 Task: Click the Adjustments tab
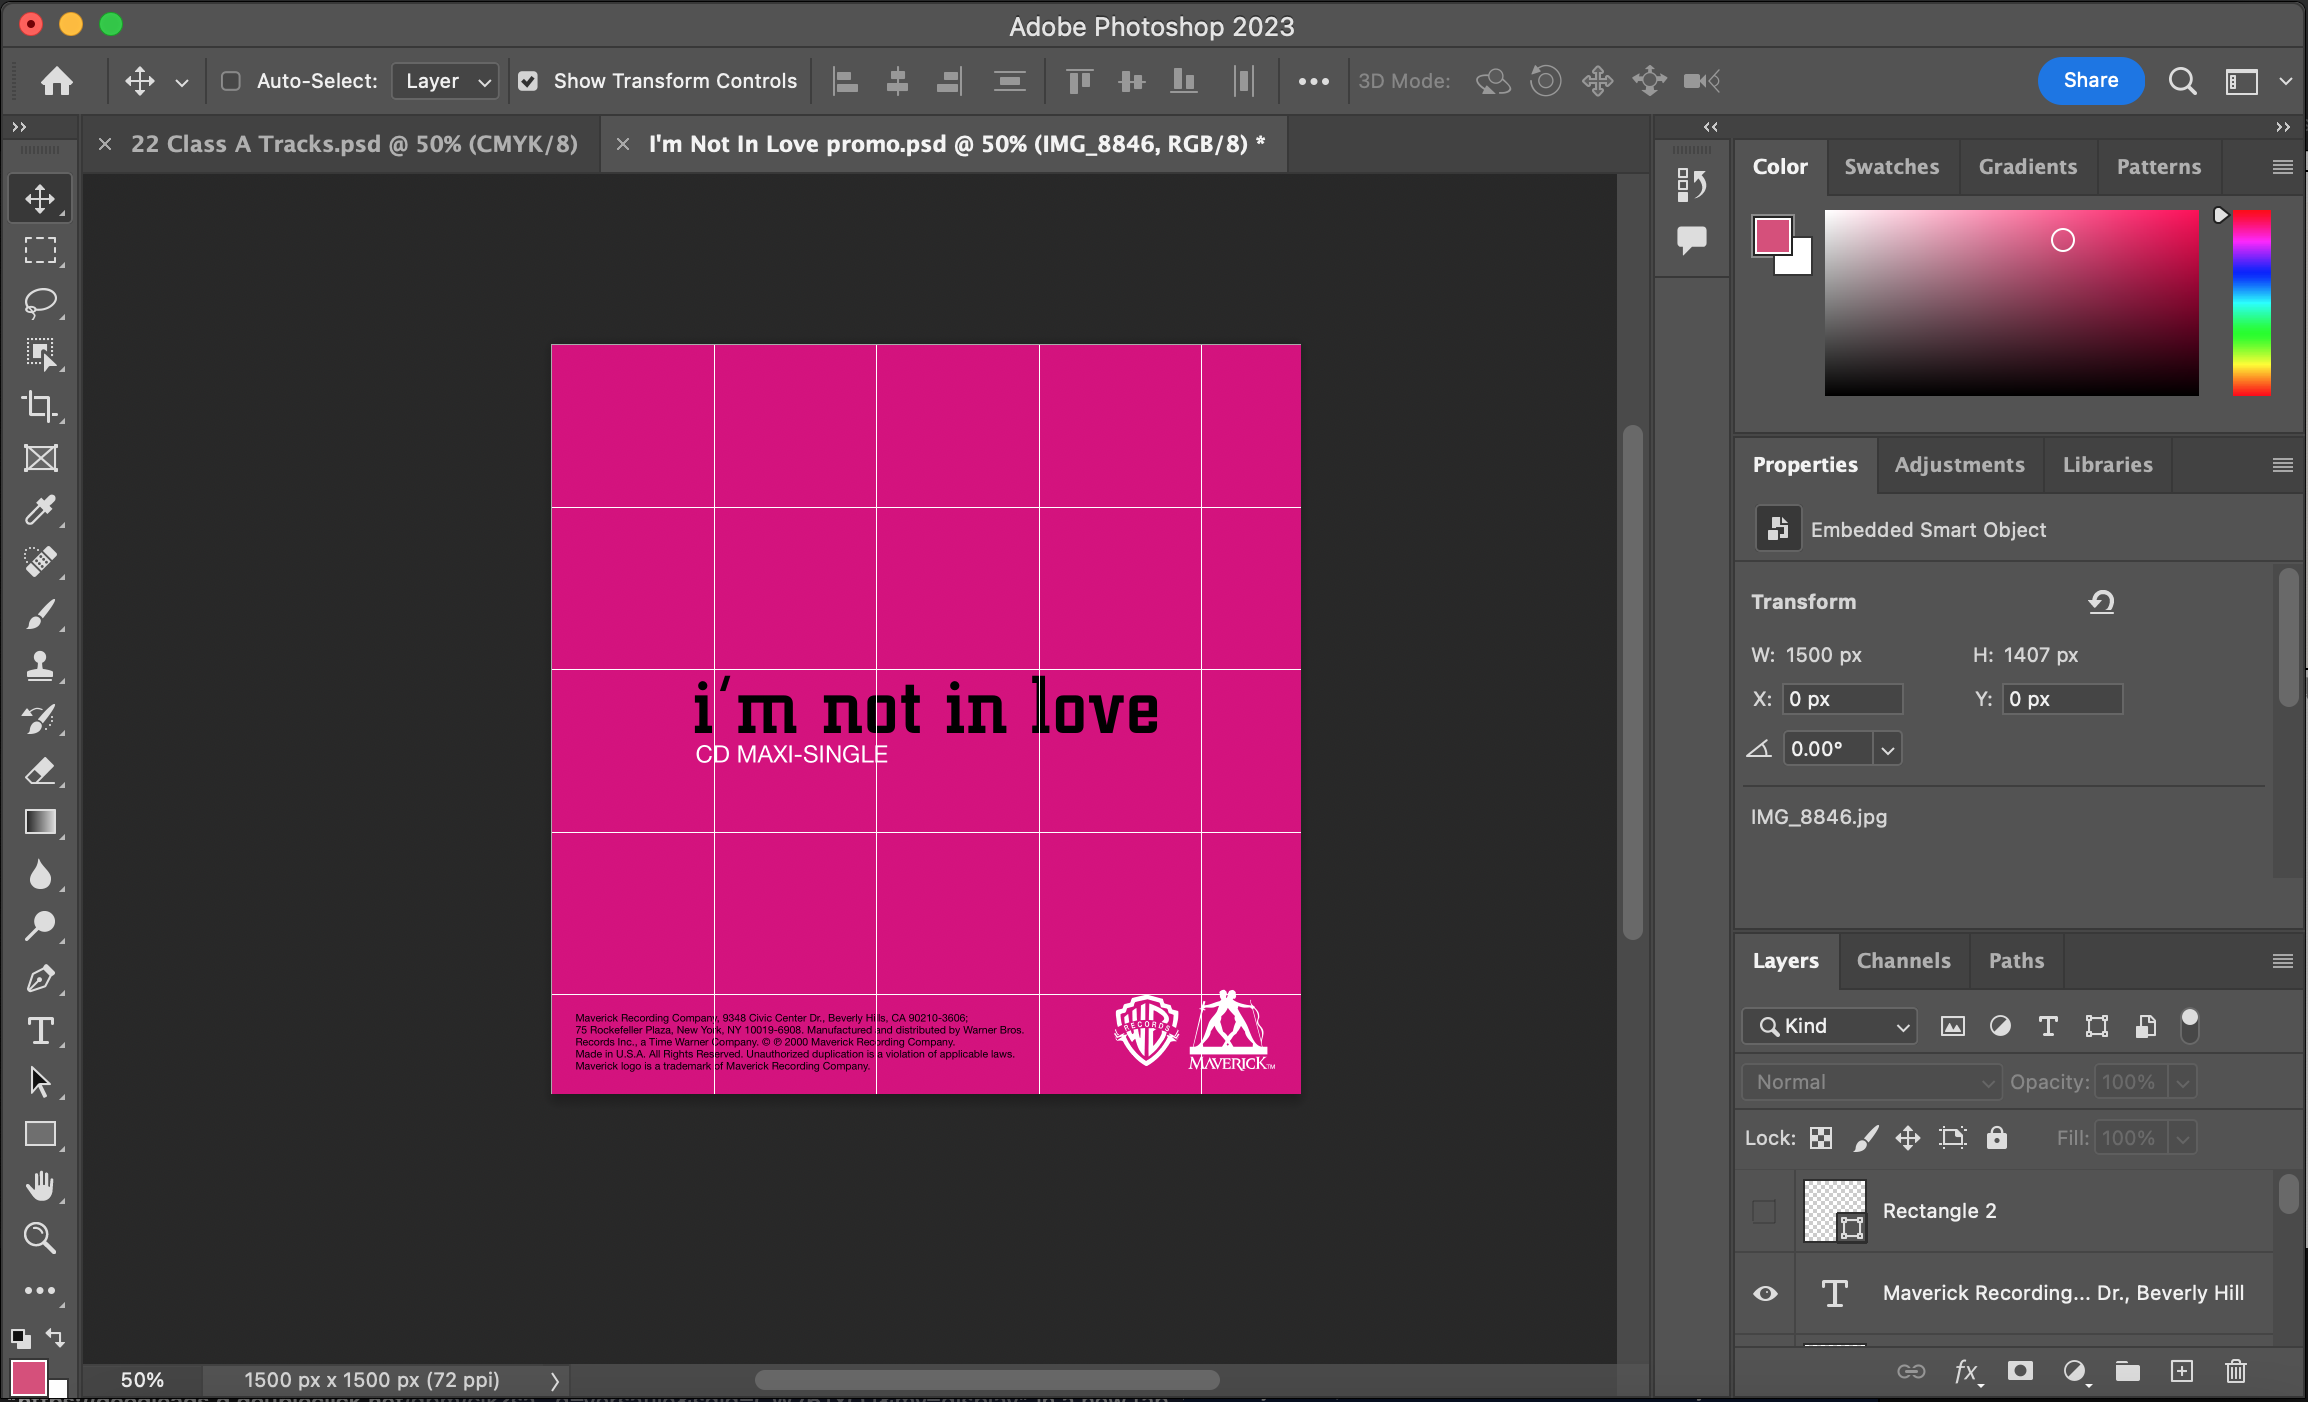click(1959, 463)
